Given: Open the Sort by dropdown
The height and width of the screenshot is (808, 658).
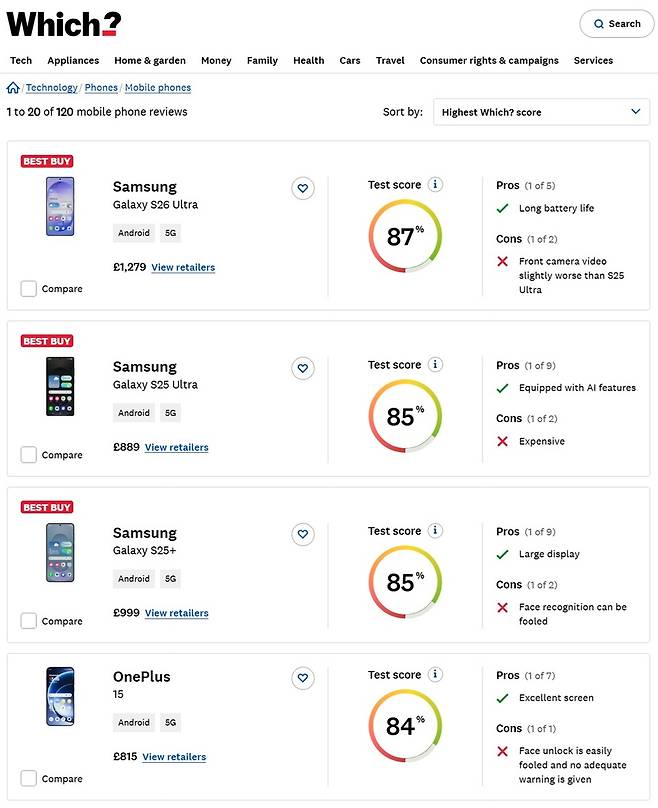Looking at the screenshot, I should point(541,112).
